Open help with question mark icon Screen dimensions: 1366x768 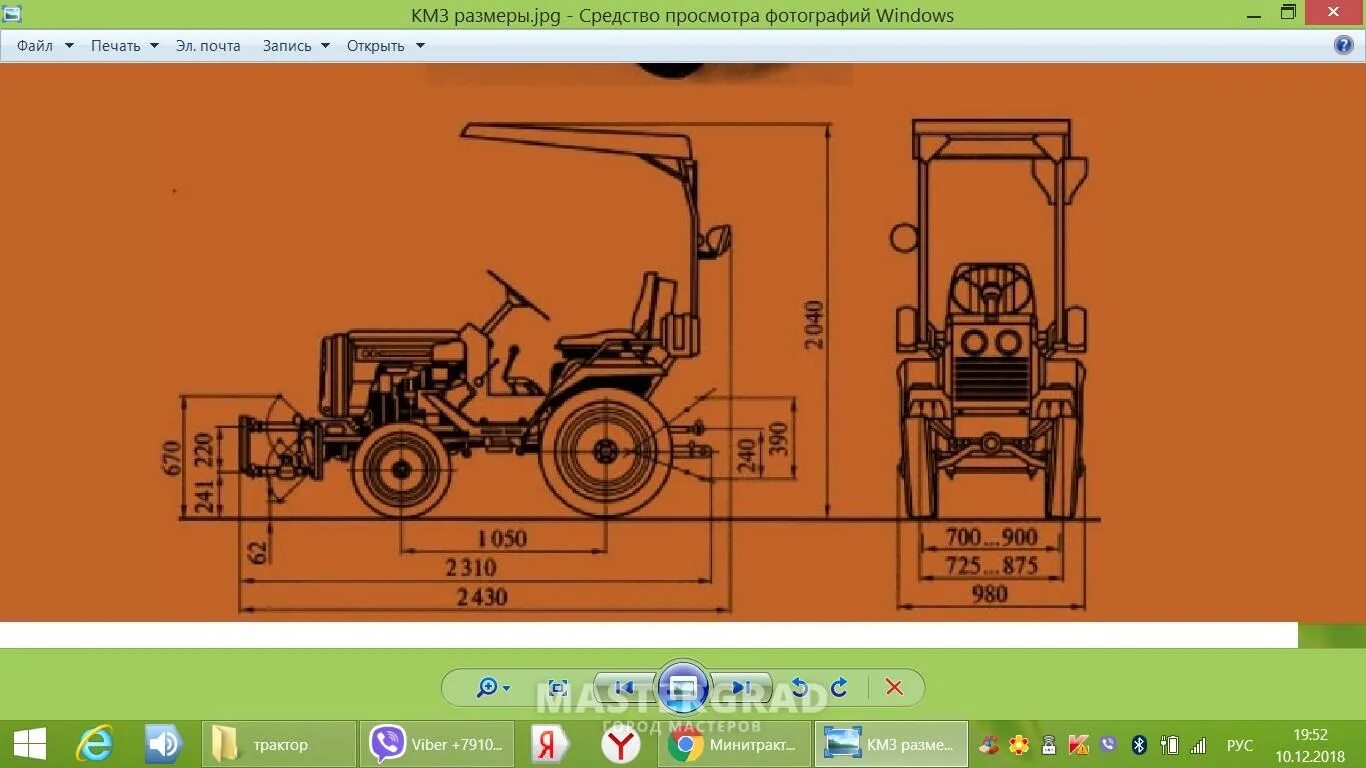coord(1344,45)
